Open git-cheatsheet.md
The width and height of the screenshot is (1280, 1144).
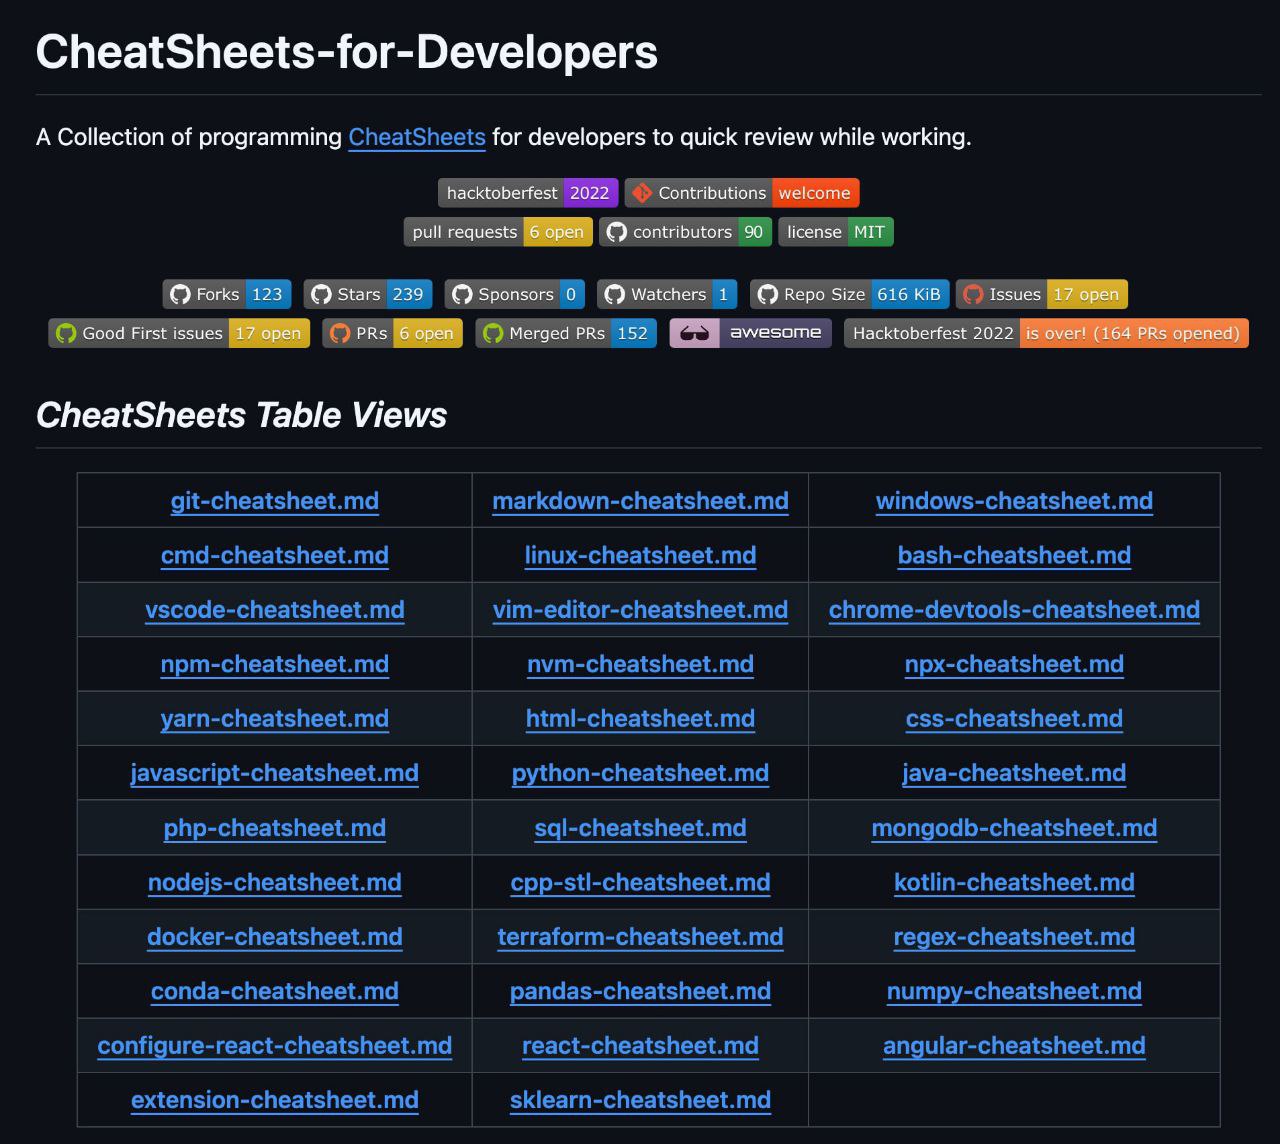click(274, 501)
